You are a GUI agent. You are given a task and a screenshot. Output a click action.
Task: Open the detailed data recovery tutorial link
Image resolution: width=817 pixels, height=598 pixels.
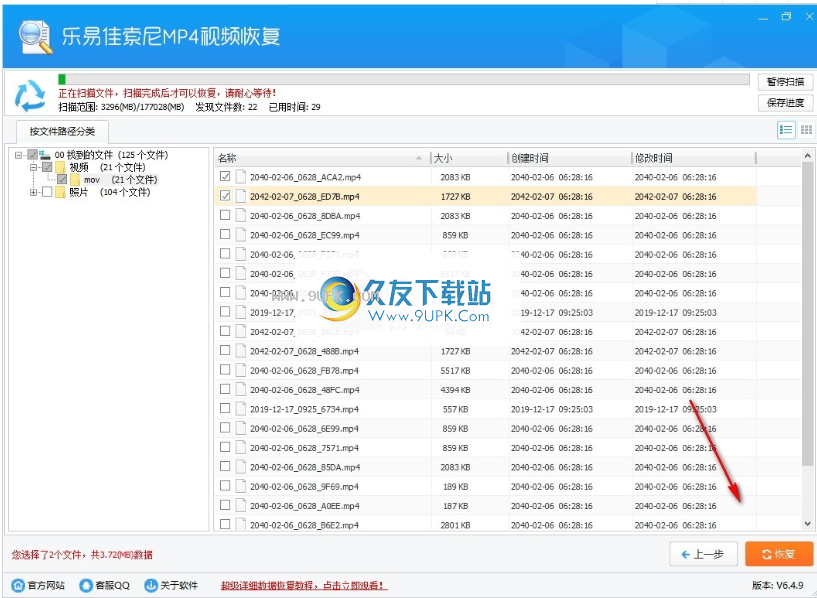coord(304,585)
